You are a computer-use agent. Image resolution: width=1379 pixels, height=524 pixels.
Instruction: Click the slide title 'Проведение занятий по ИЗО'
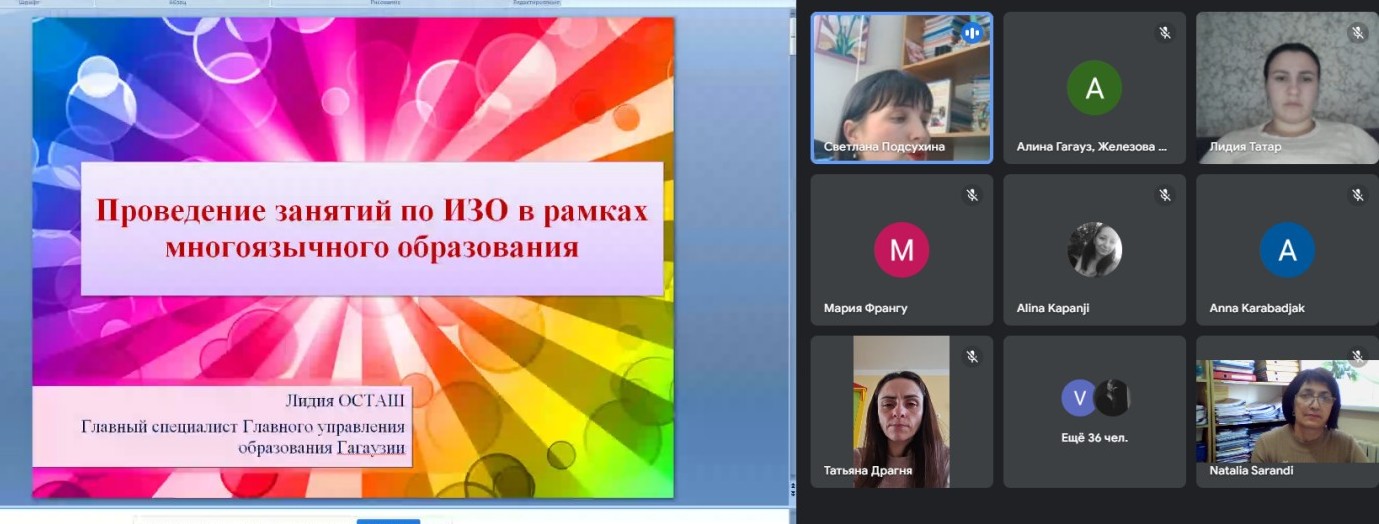pyautogui.click(x=372, y=228)
